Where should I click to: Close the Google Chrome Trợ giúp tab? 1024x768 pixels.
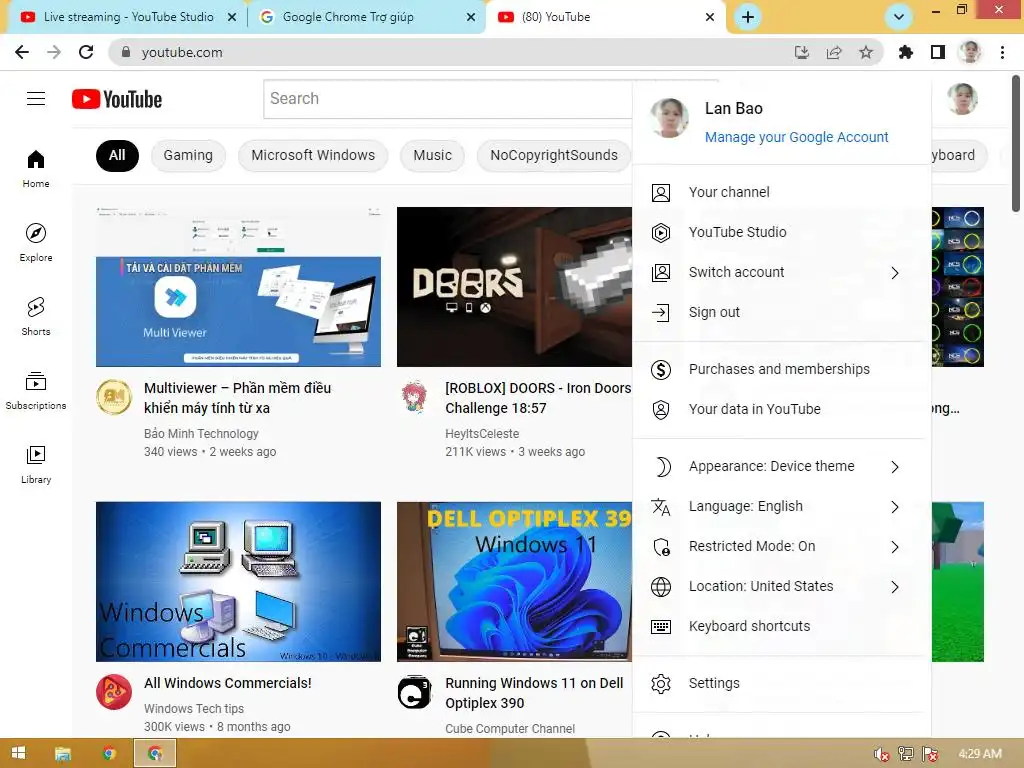(x=471, y=18)
